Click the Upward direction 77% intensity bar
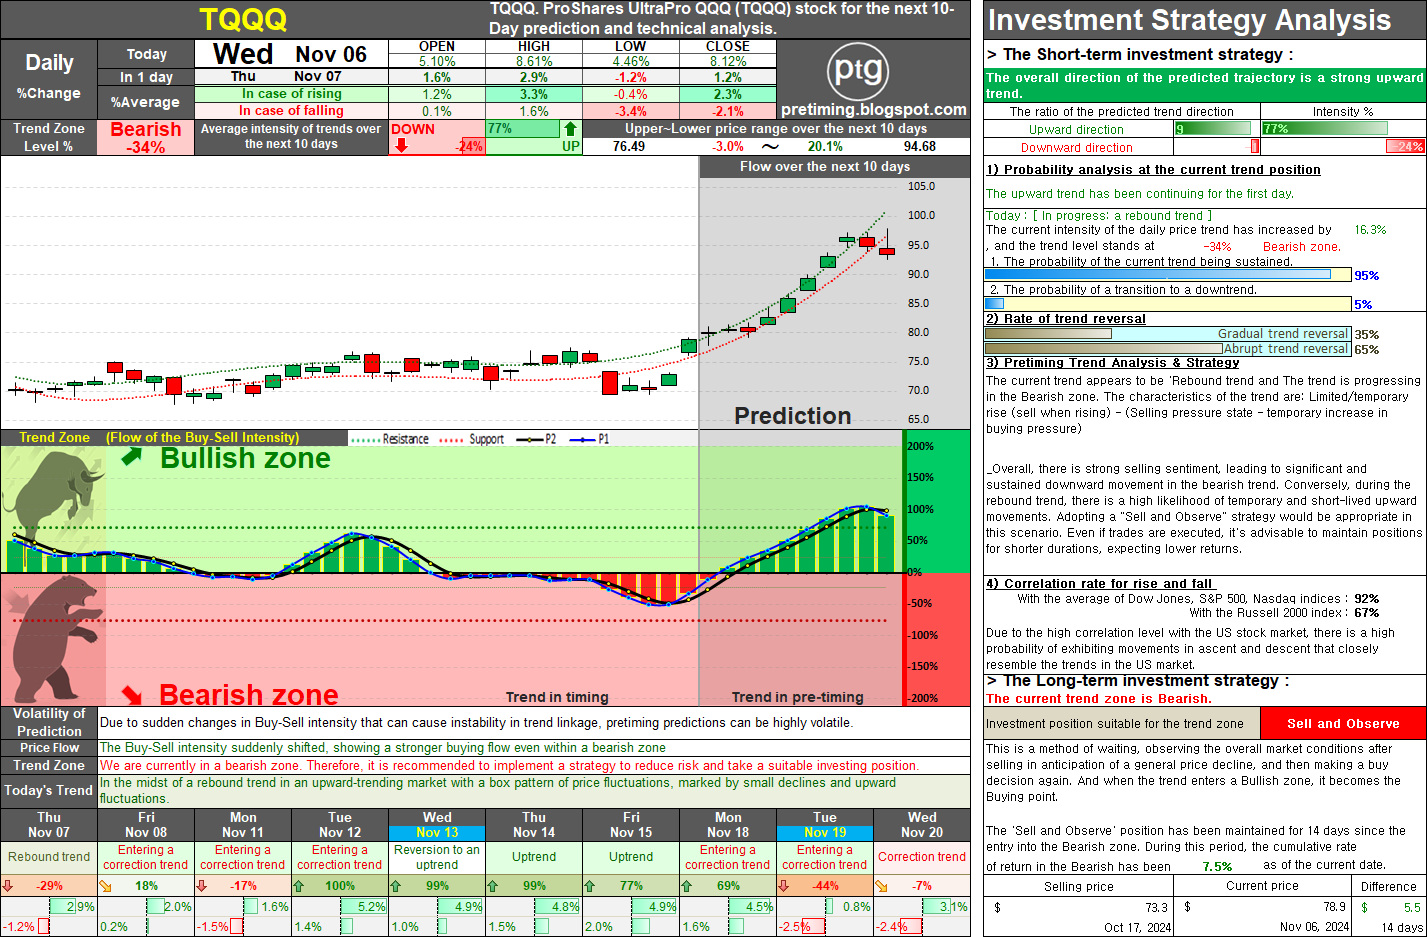 coord(1325,128)
